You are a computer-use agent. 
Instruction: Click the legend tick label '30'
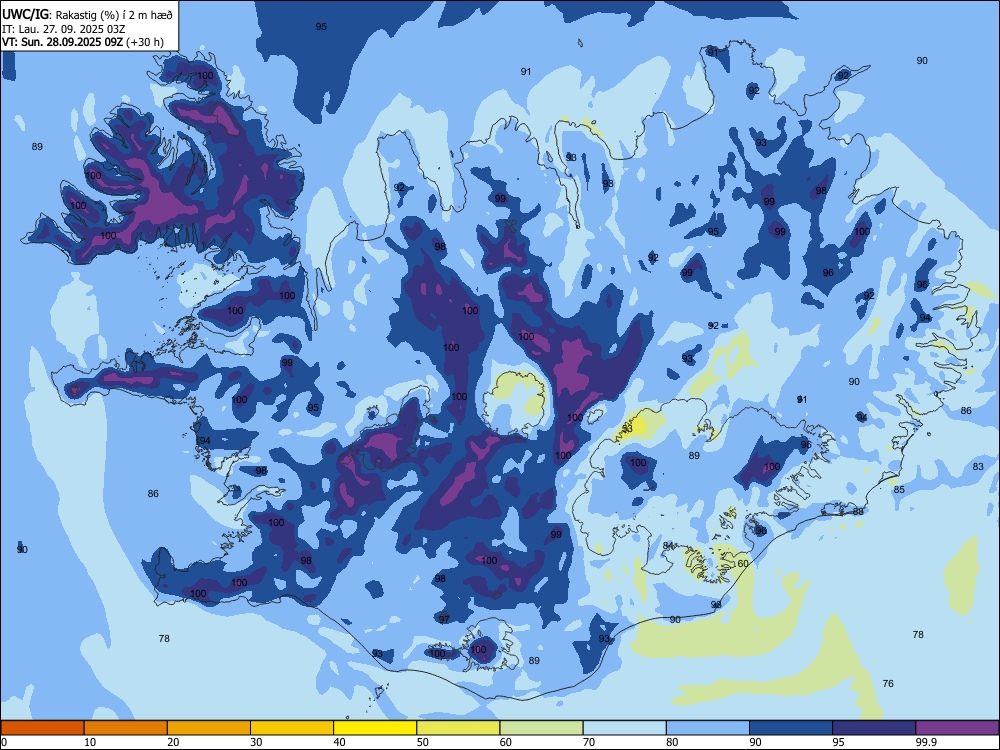(x=256, y=742)
